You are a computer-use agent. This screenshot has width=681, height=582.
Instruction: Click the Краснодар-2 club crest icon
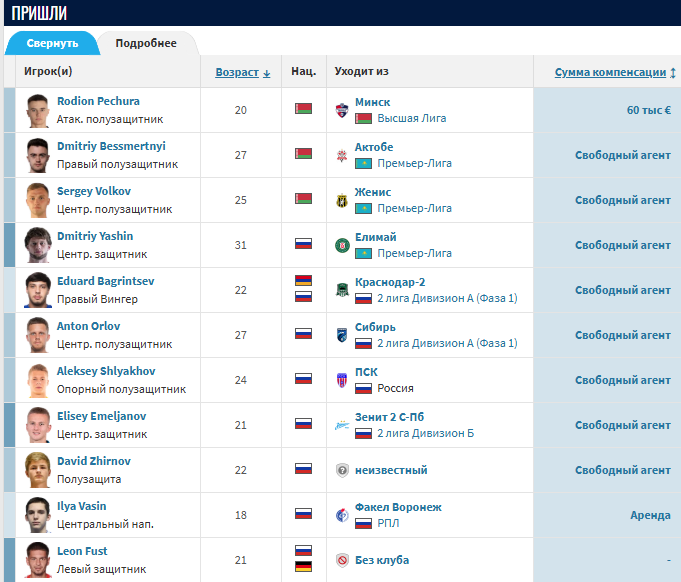tap(342, 290)
